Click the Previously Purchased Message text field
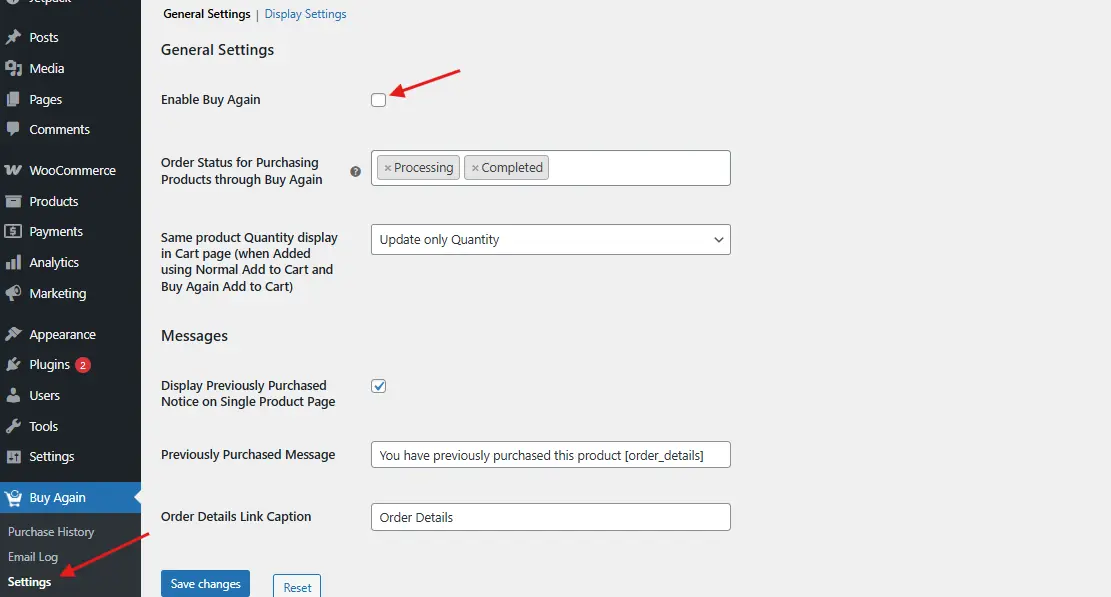1111x597 pixels. [x=550, y=455]
